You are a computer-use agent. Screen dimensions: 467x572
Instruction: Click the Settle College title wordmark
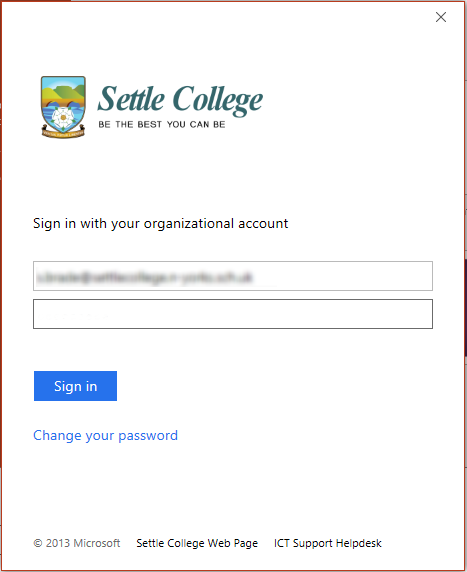(180, 100)
